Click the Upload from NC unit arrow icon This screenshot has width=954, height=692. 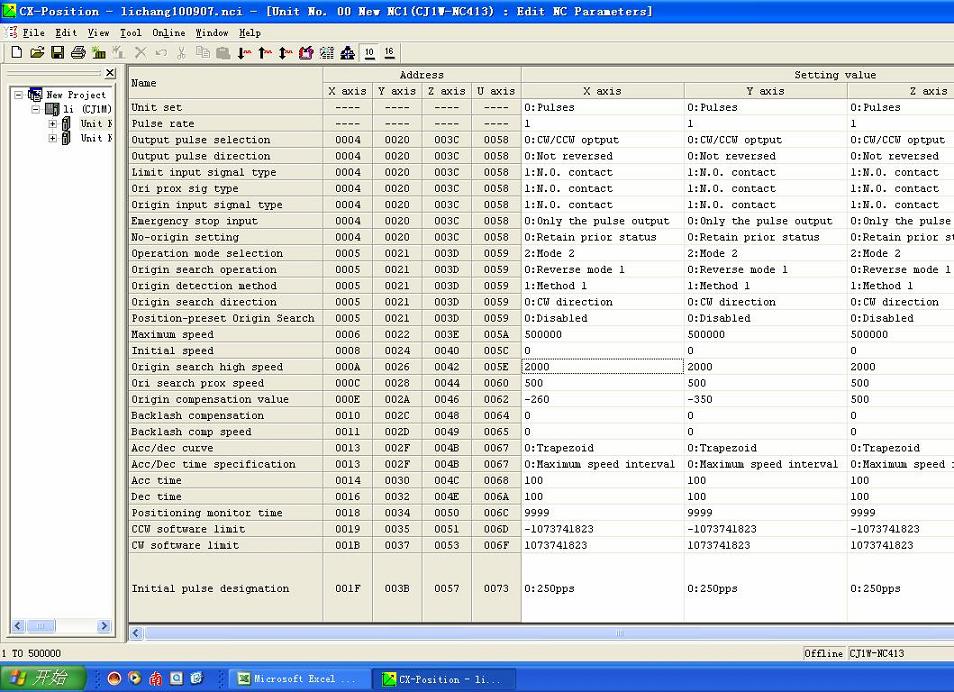point(265,53)
